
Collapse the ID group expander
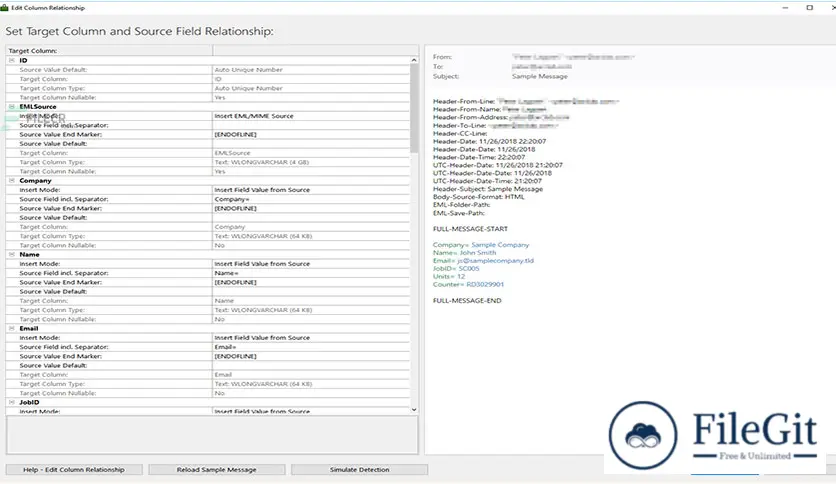tap(12, 60)
